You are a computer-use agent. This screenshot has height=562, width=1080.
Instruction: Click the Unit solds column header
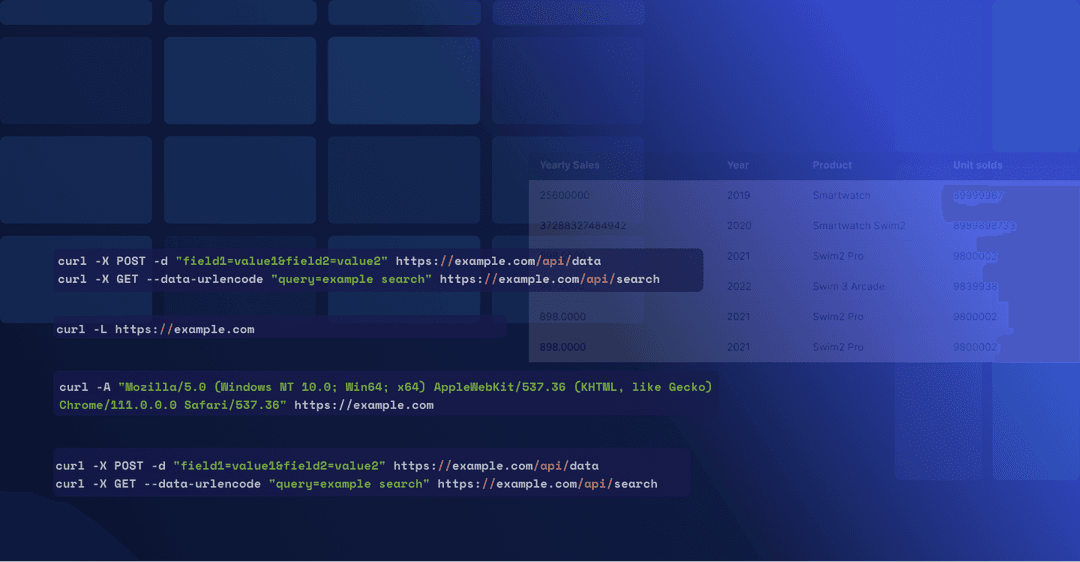tap(977, 165)
